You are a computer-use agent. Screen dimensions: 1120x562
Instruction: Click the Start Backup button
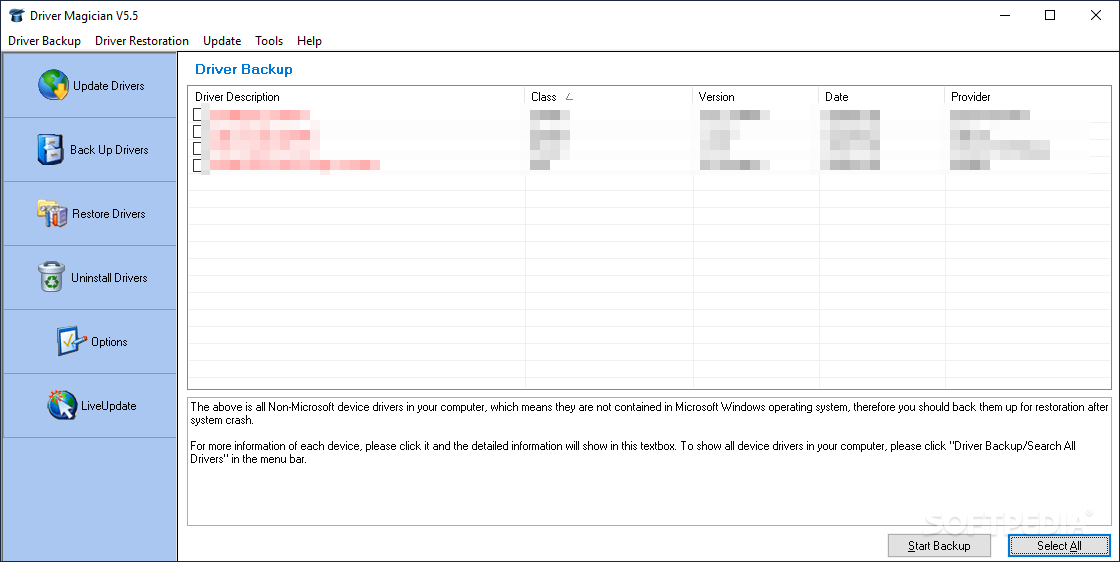point(939,546)
